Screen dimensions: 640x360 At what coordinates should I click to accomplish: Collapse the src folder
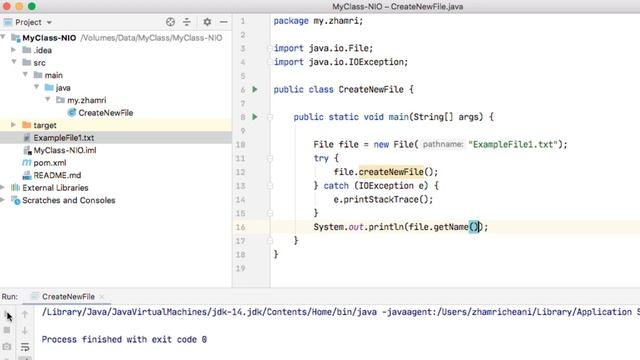click(x=14, y=62)
